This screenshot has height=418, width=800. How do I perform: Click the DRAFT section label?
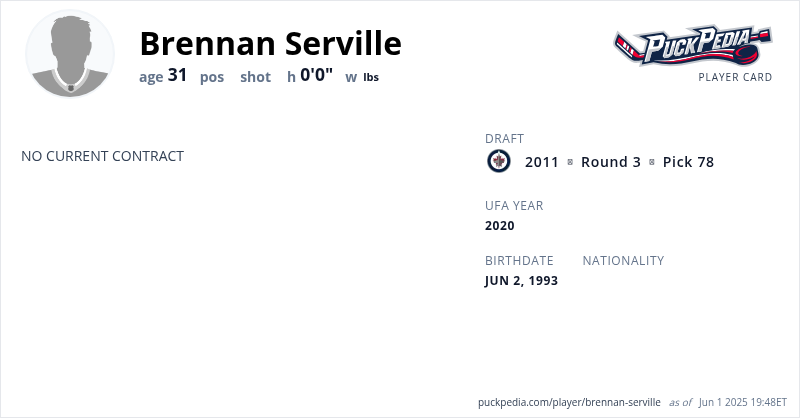point(504,139)
